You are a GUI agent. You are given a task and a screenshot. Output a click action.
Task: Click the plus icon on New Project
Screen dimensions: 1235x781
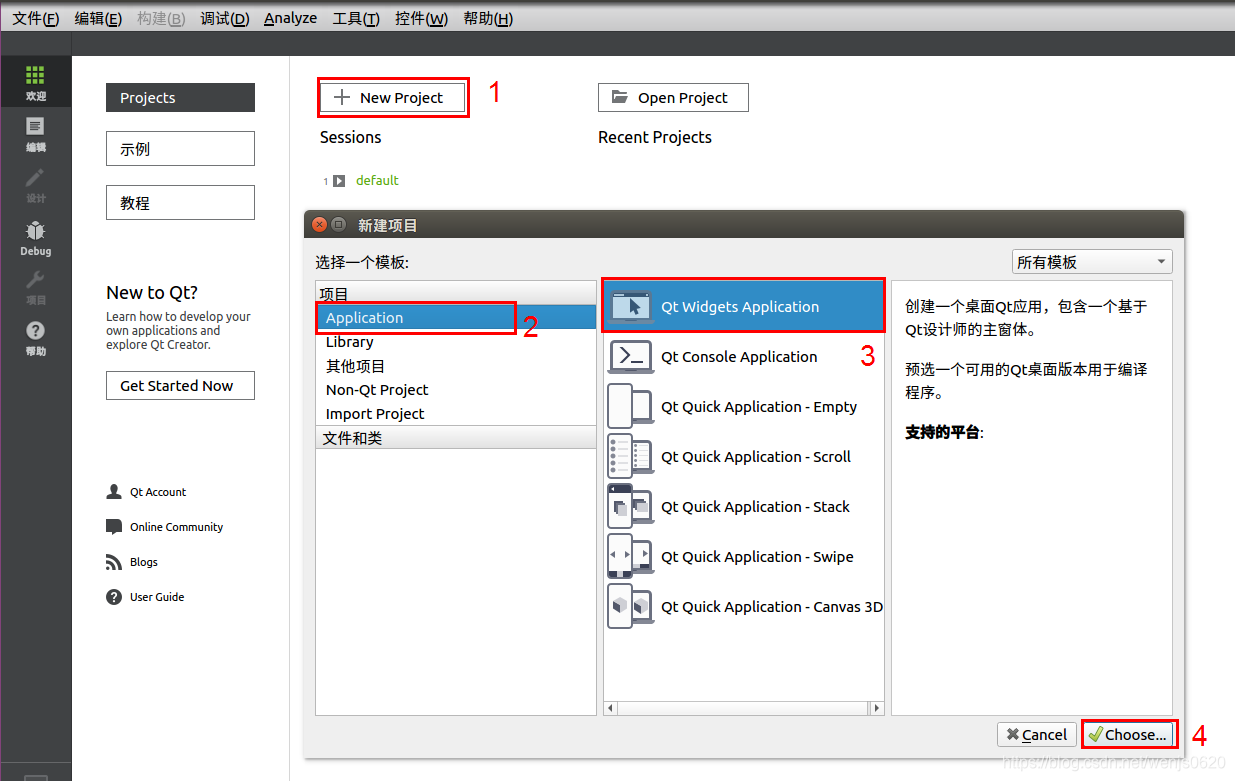342,97
